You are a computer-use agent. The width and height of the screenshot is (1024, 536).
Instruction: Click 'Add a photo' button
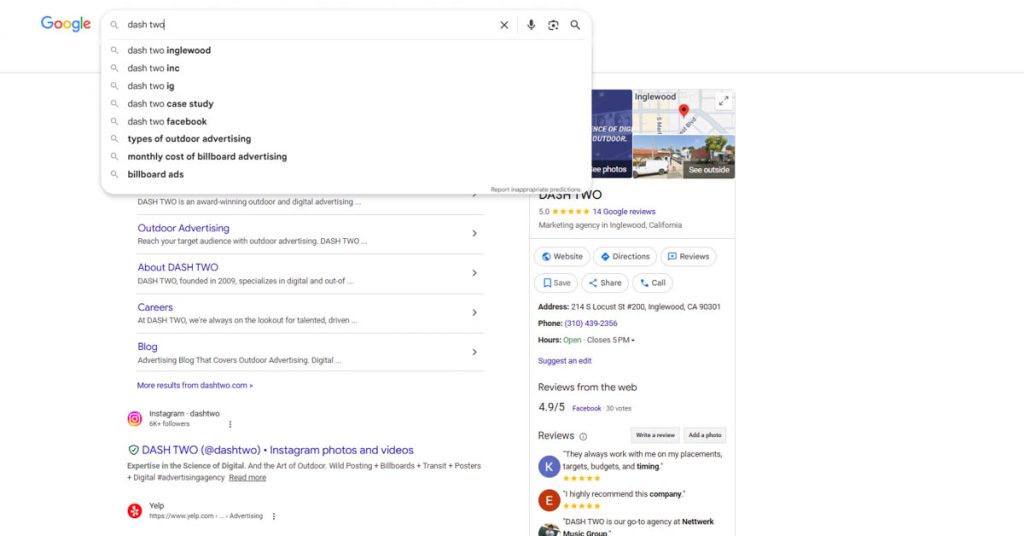click(x=705, y=435)
